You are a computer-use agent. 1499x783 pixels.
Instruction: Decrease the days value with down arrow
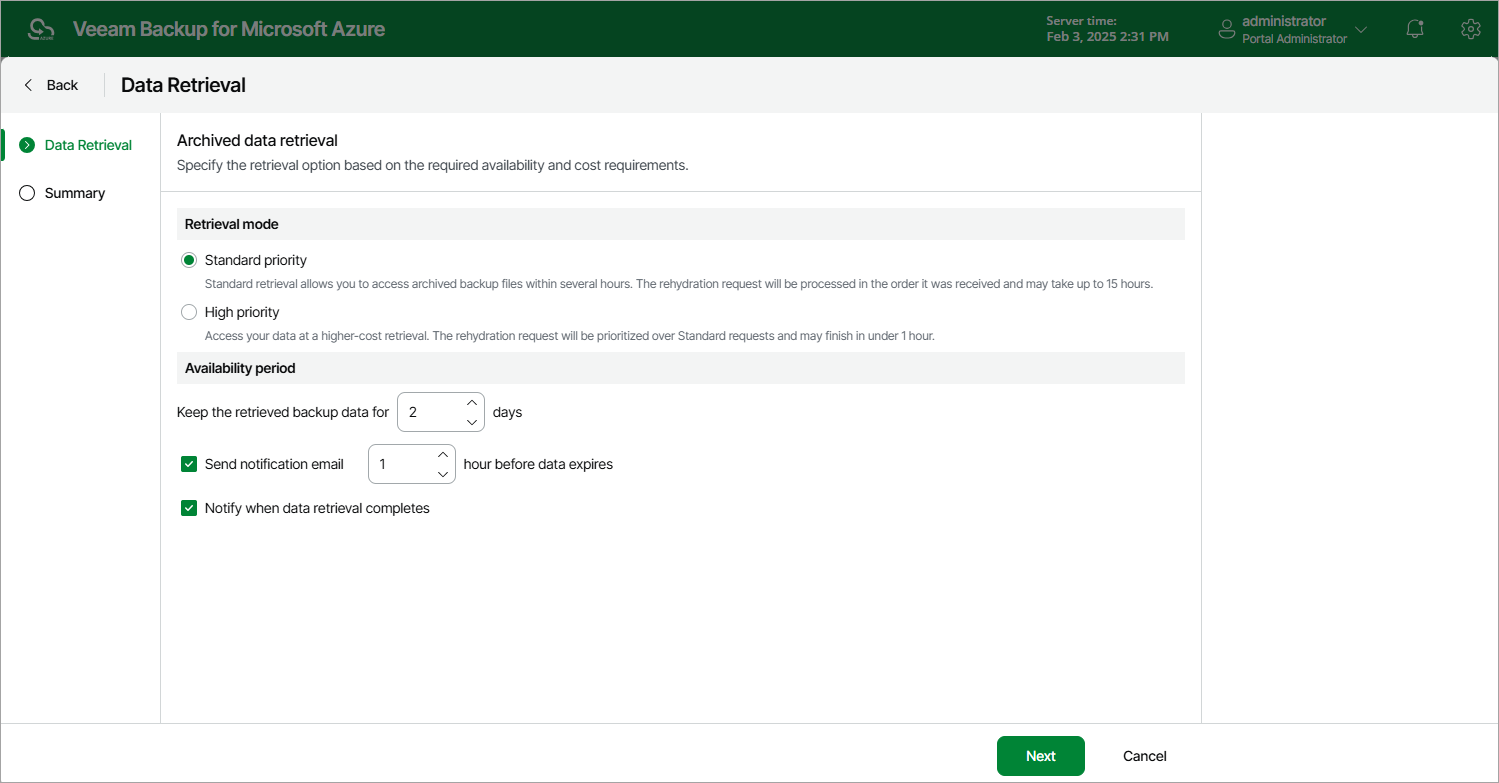472,422
